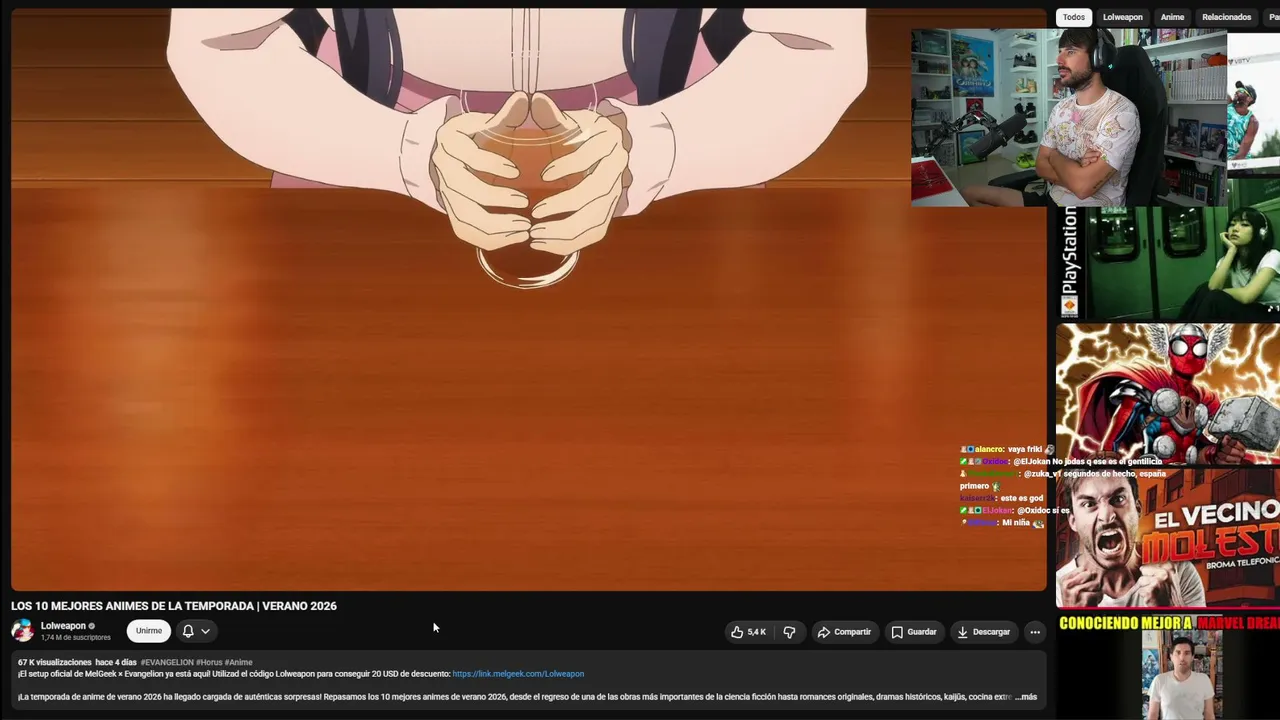This screenshot has height=720, width=1280.
Task: Select the Anime filter chip
Action: [1172, 17]
